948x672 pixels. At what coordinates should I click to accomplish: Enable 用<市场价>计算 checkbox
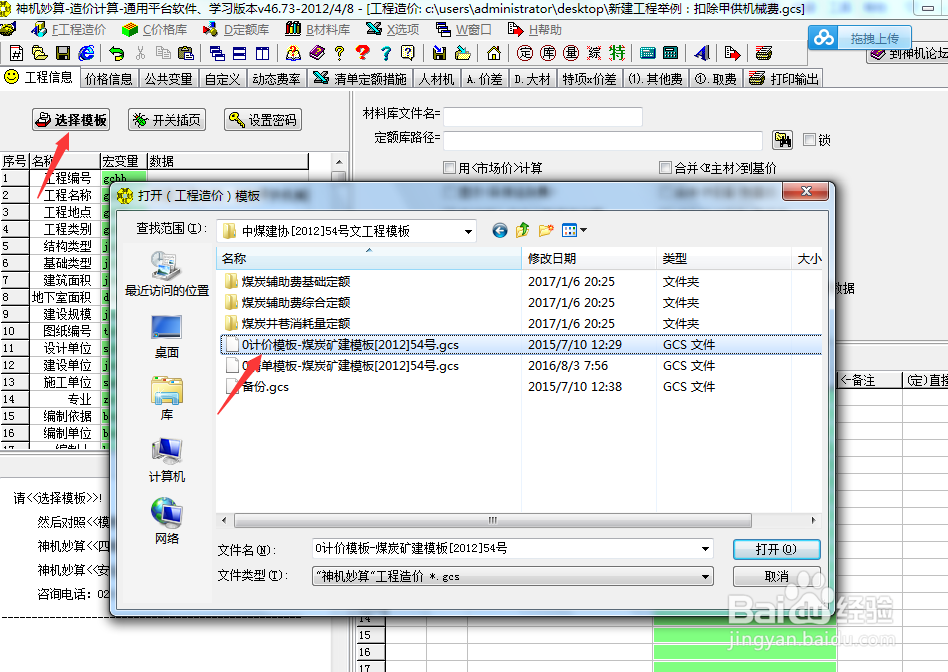click(449, 168)
